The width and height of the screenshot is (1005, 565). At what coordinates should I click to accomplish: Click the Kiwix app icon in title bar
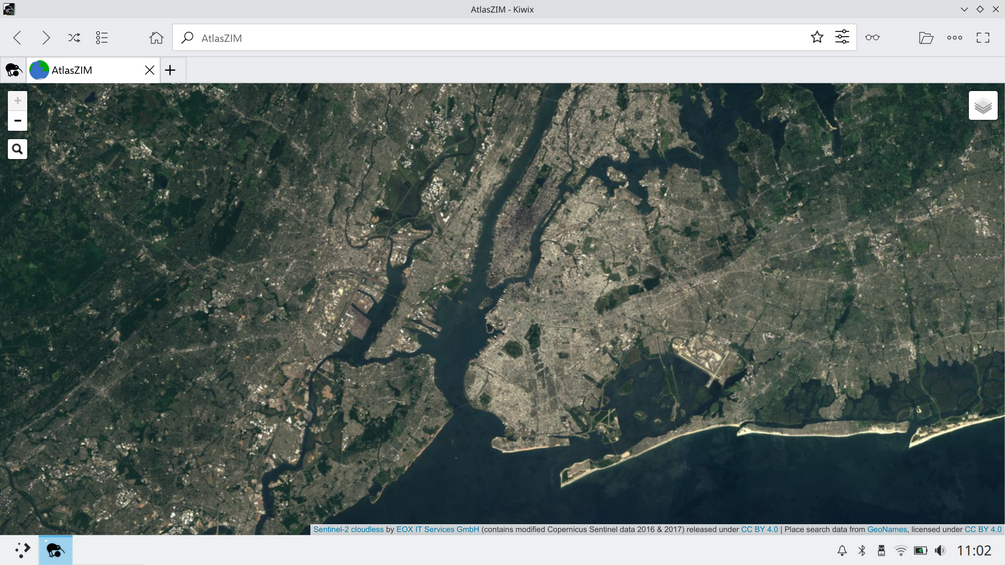[8, 9]
